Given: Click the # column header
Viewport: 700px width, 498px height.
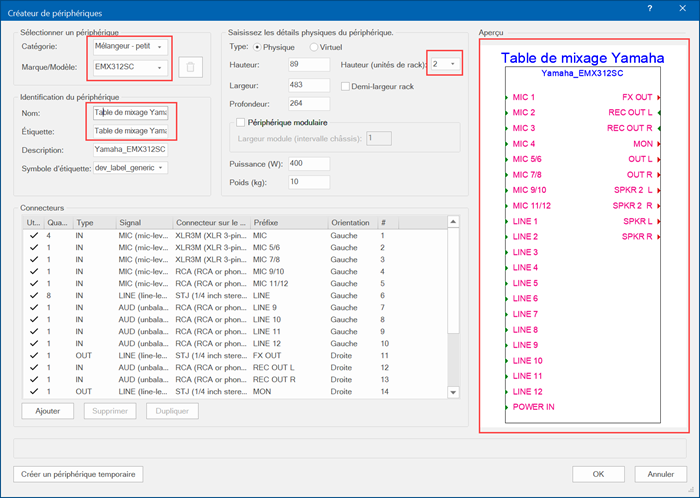Looking at the screenshot, I should pos(388,222).
